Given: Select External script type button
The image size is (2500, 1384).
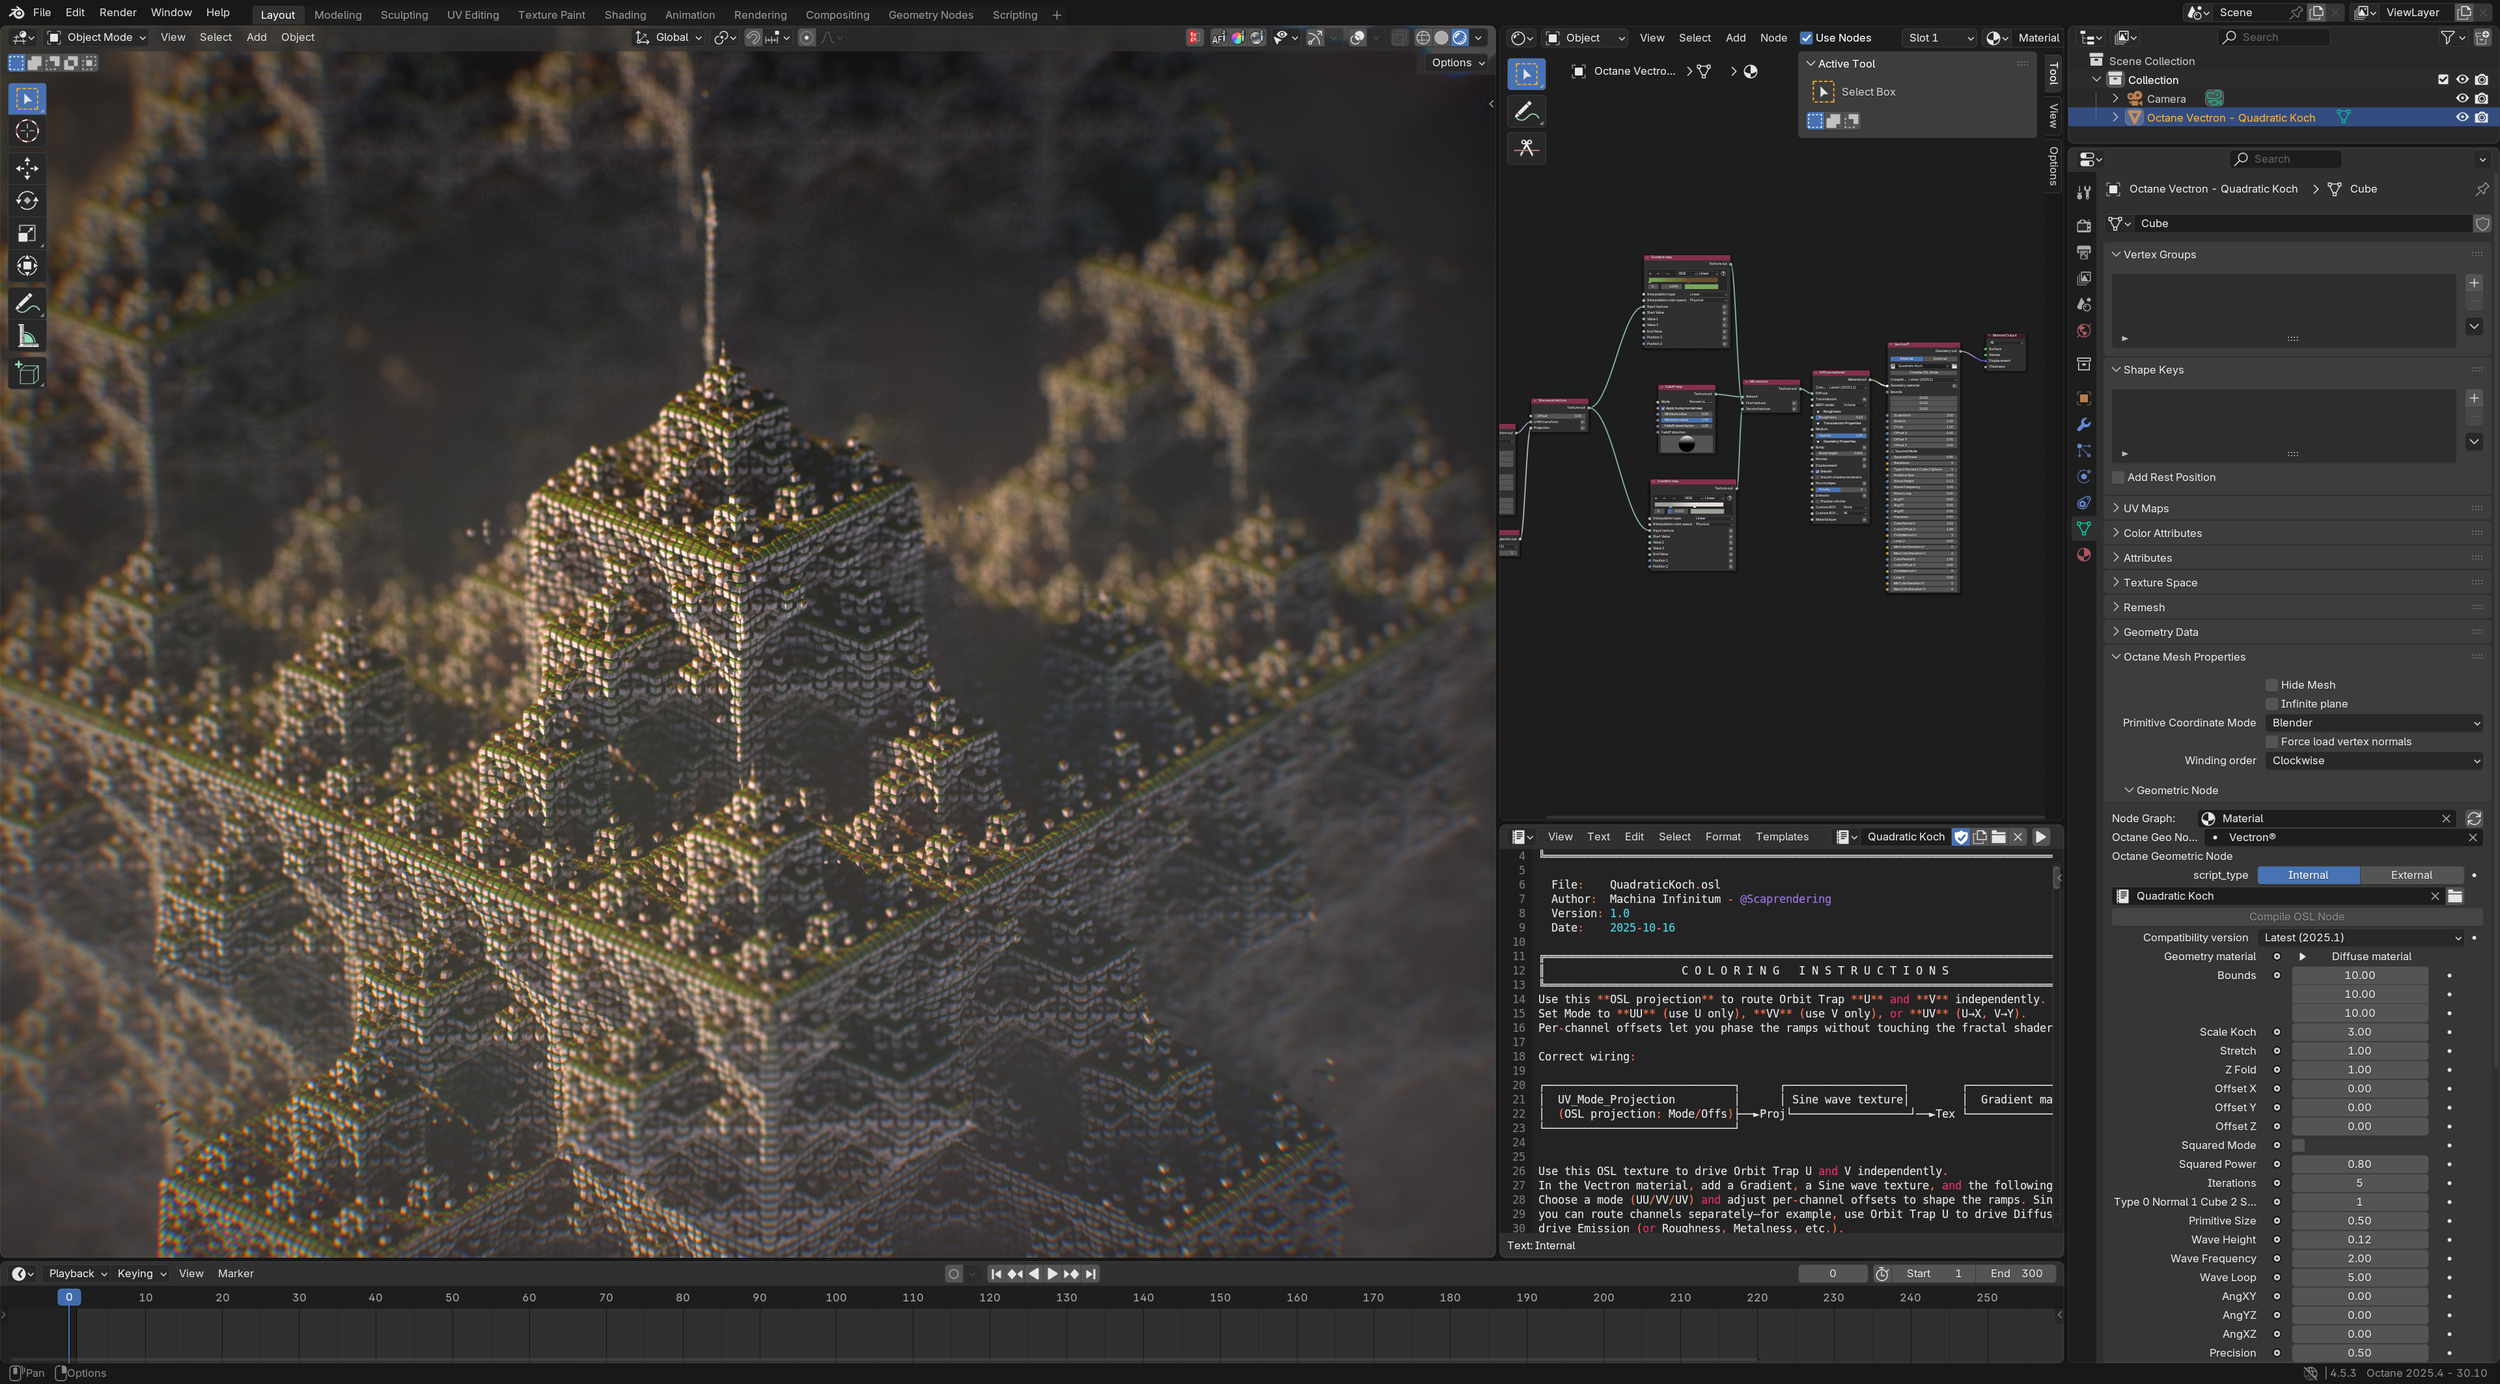Looking at the screenshot, I should 2410,875.
